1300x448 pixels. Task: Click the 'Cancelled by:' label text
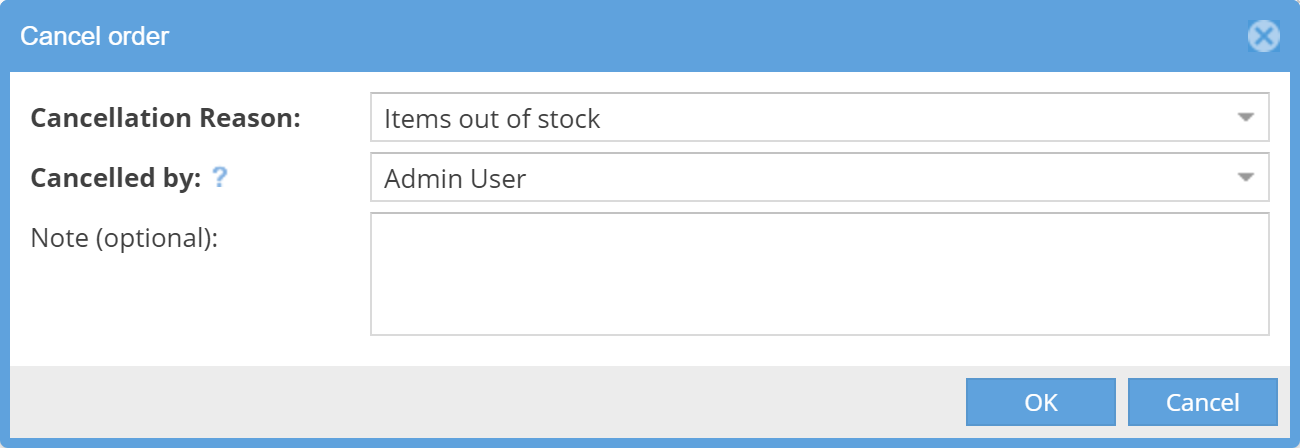pos(117,178)
